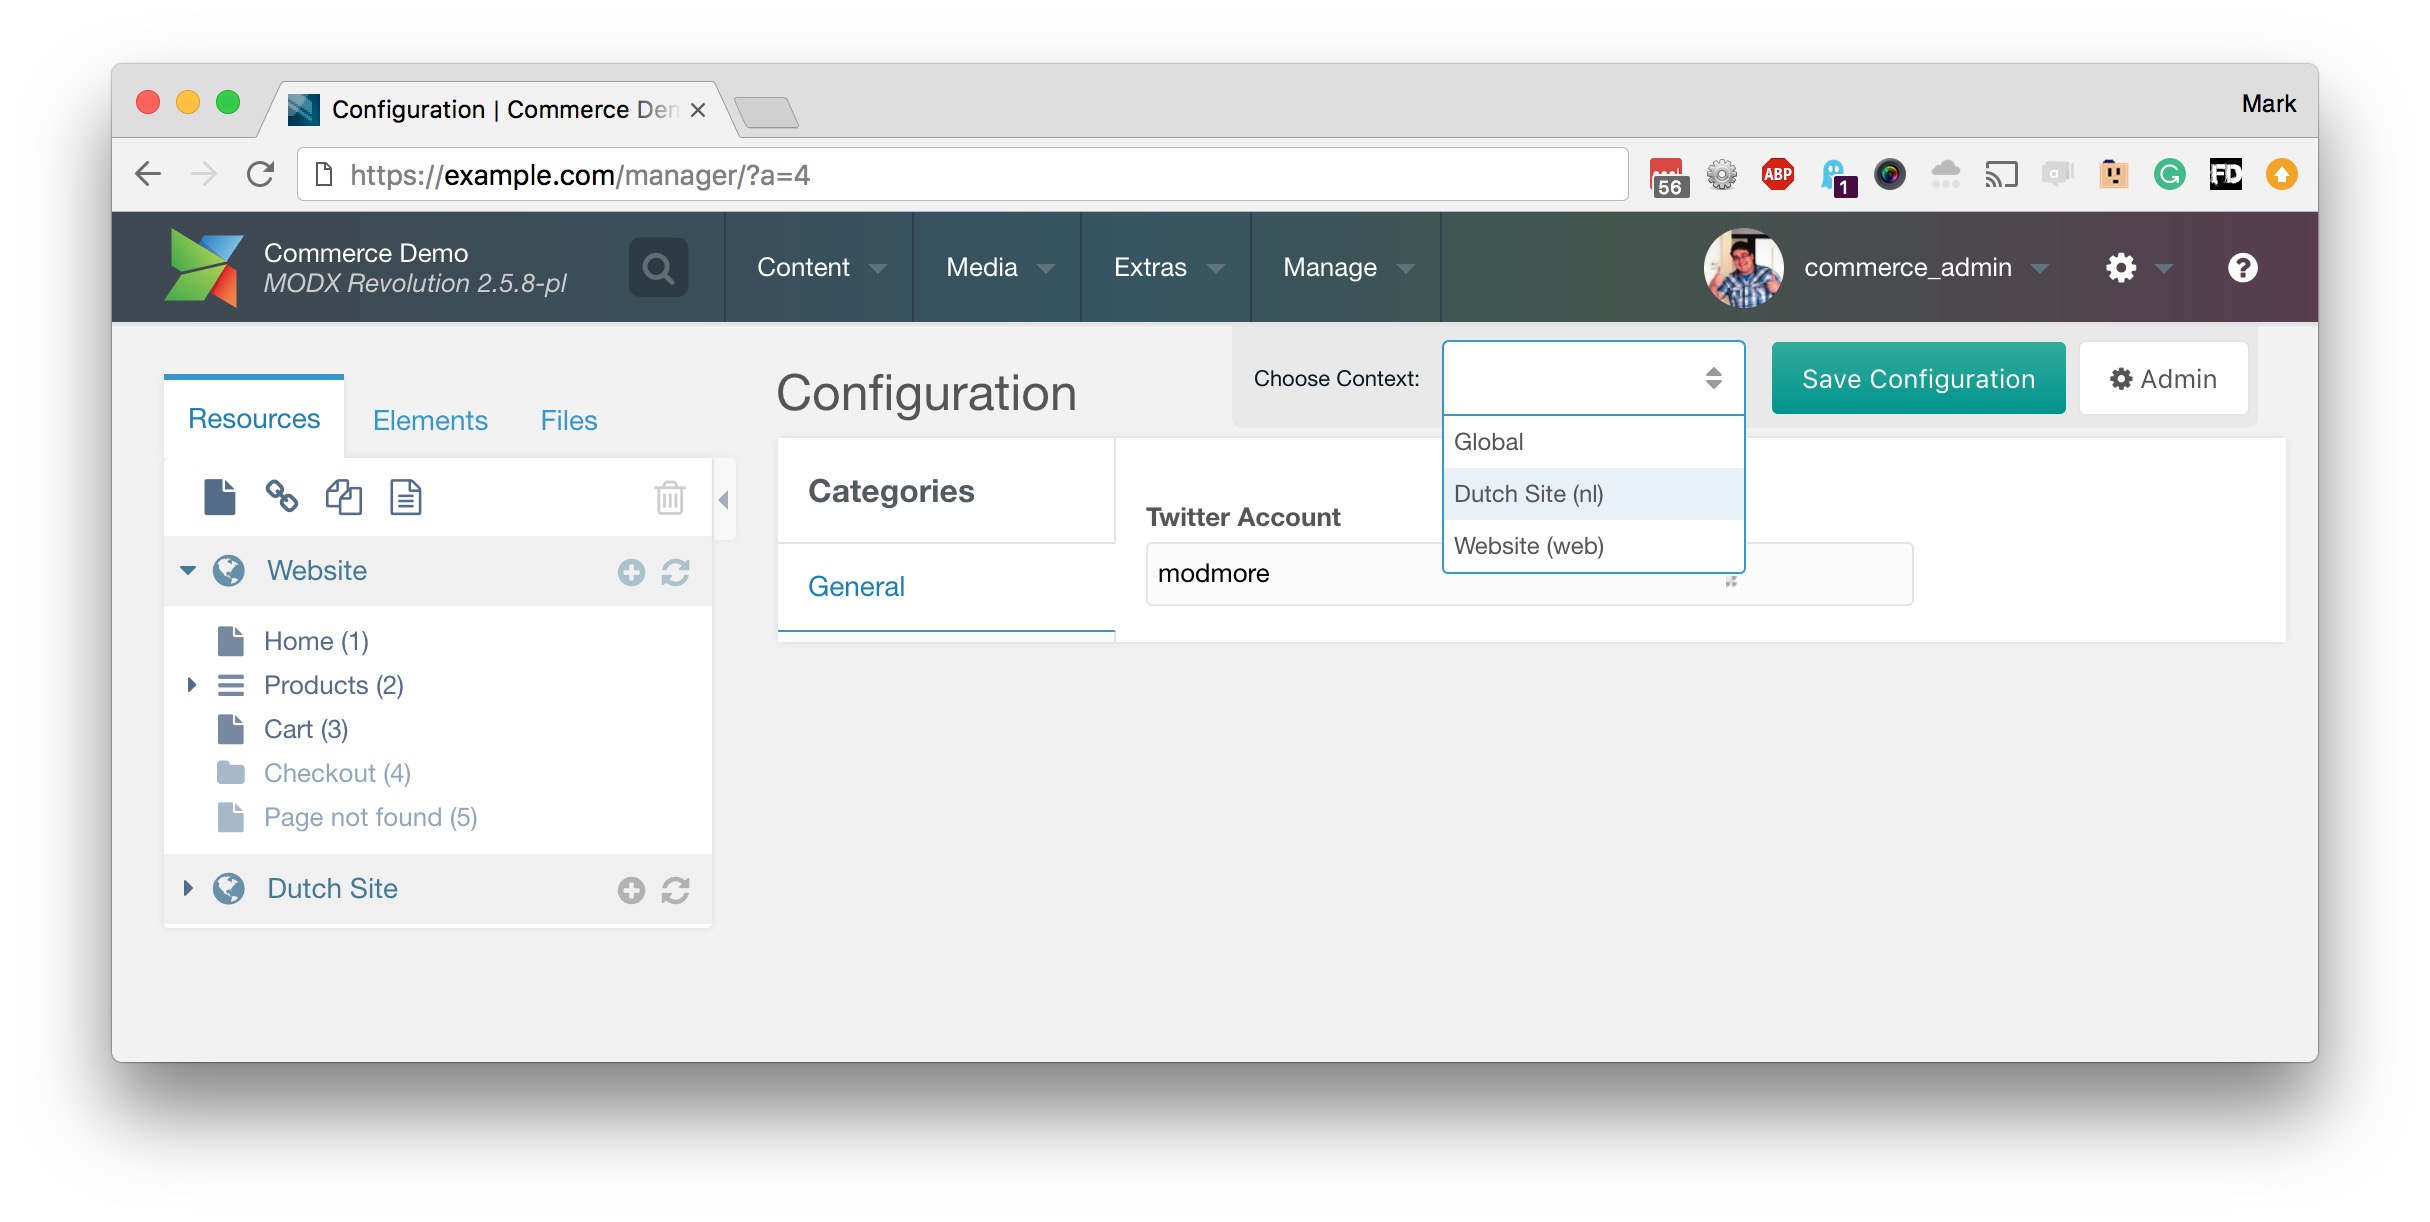Expand the Products (2) tree node

pyautogui.click(x=191, y=685)
